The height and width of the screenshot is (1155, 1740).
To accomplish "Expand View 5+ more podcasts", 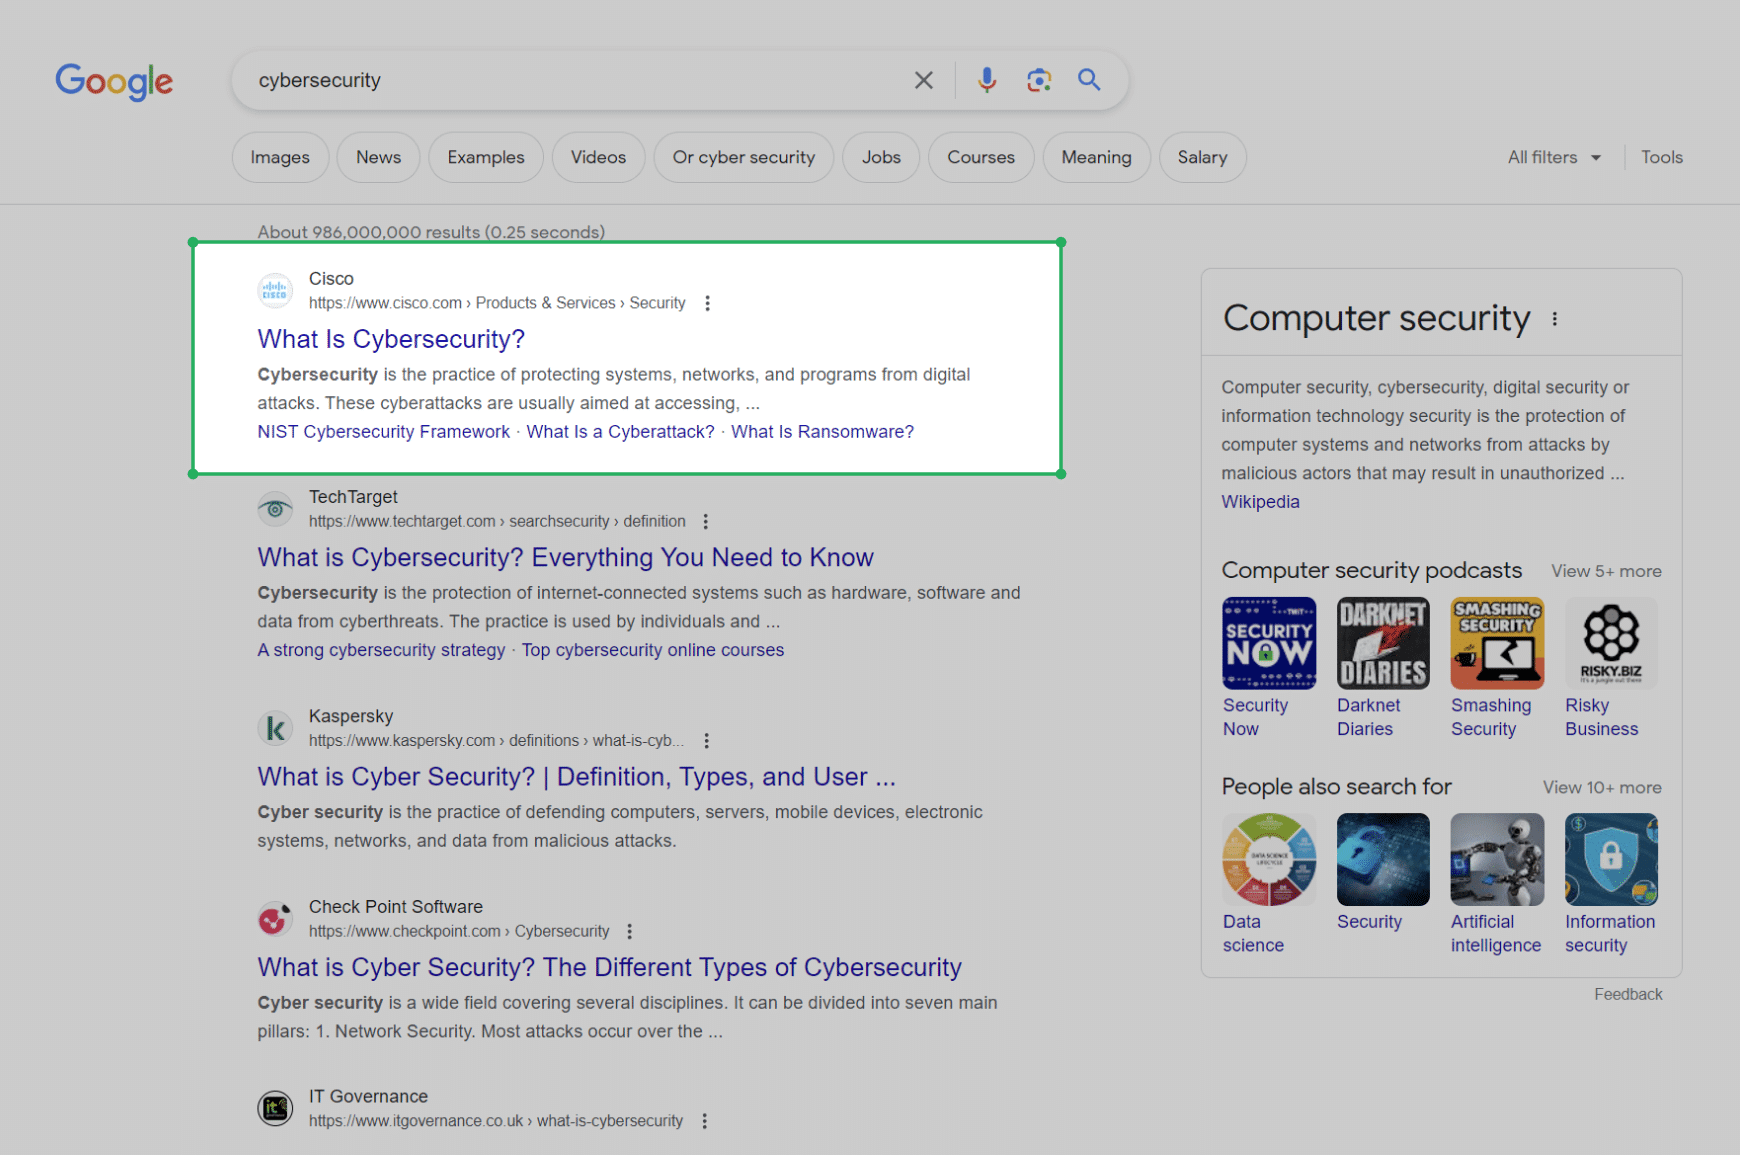I will click(x=1605, y=571).
